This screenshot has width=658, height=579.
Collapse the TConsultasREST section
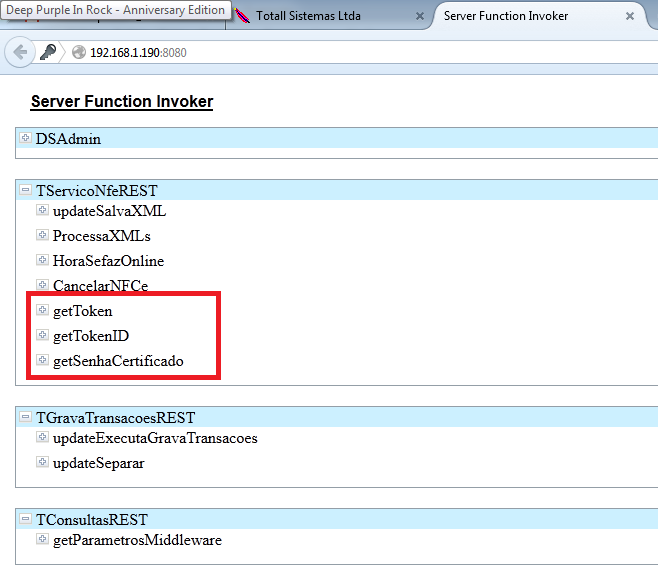coord(25,519)
